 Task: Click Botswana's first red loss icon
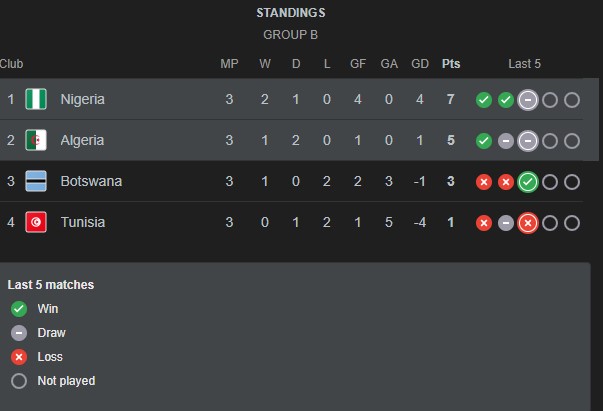coord(484,181)
